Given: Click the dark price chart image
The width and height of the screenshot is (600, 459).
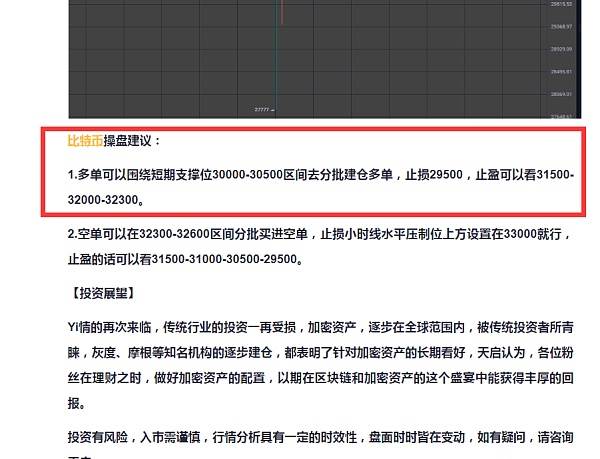Looking at the screenshot, I should (x=324, y=59).
